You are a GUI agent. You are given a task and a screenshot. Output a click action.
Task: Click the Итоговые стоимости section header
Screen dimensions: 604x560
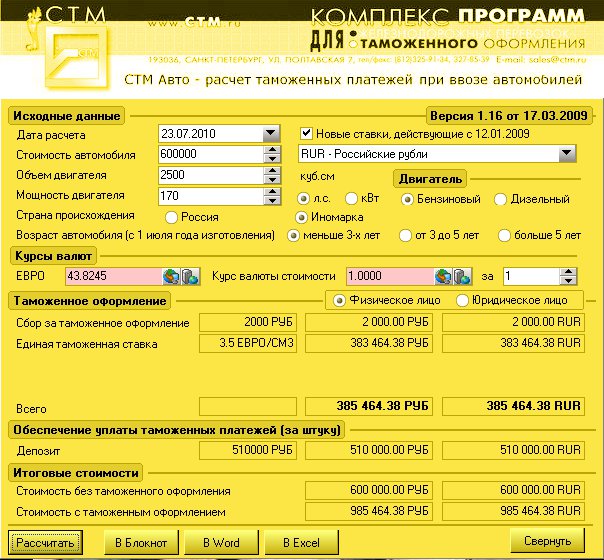pos(76,473)
